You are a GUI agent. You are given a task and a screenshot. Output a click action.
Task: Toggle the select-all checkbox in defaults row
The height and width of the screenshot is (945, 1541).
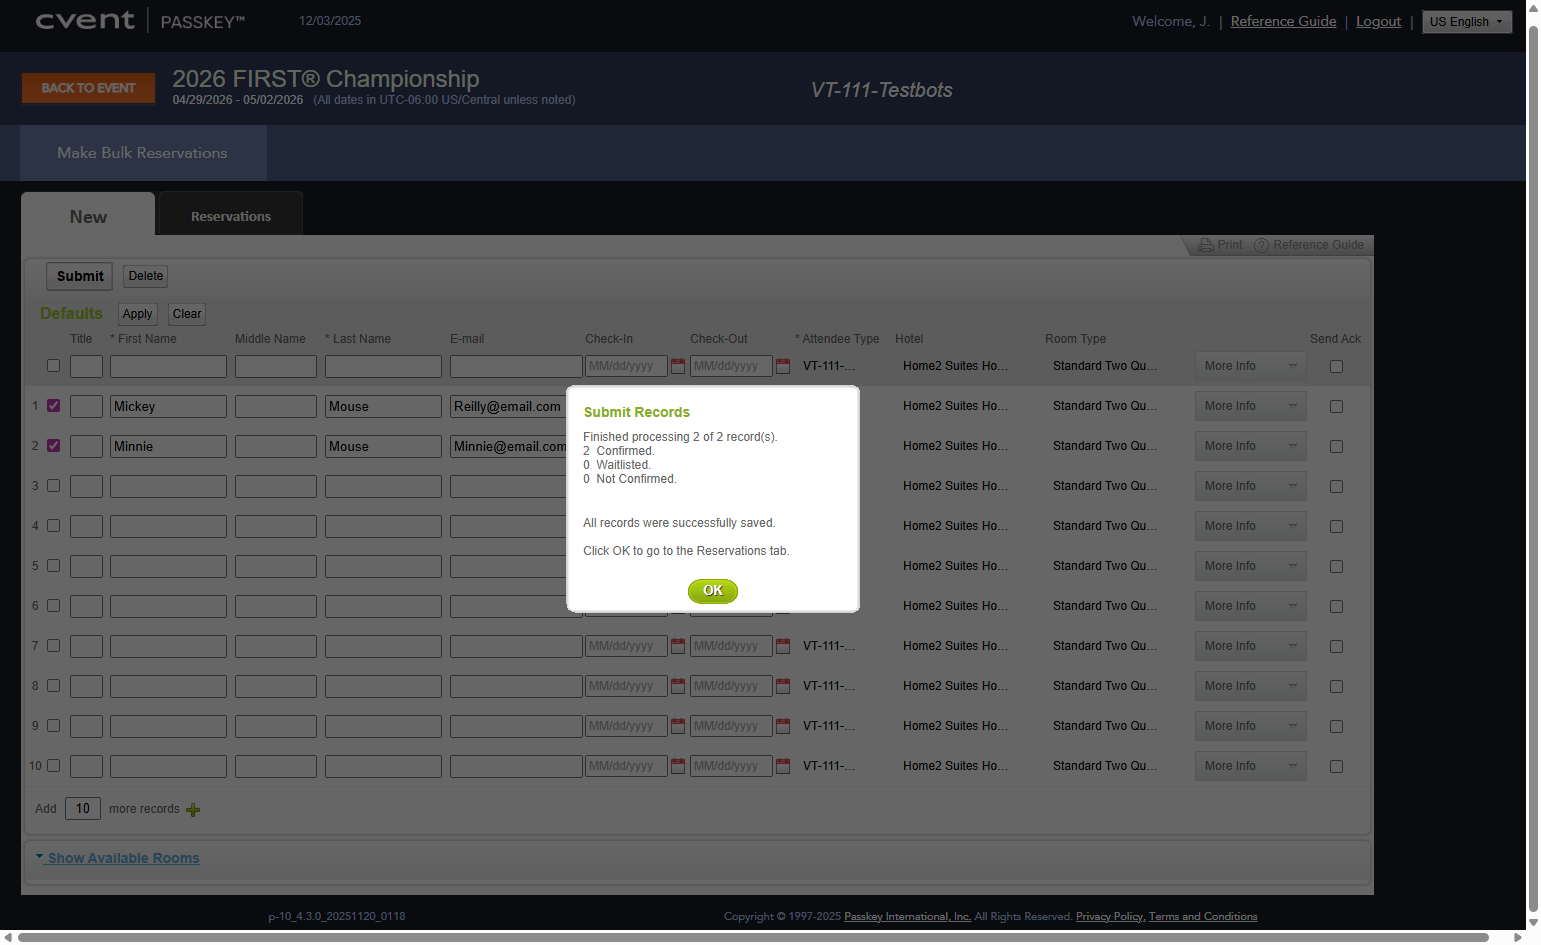(x=54, y=366)
